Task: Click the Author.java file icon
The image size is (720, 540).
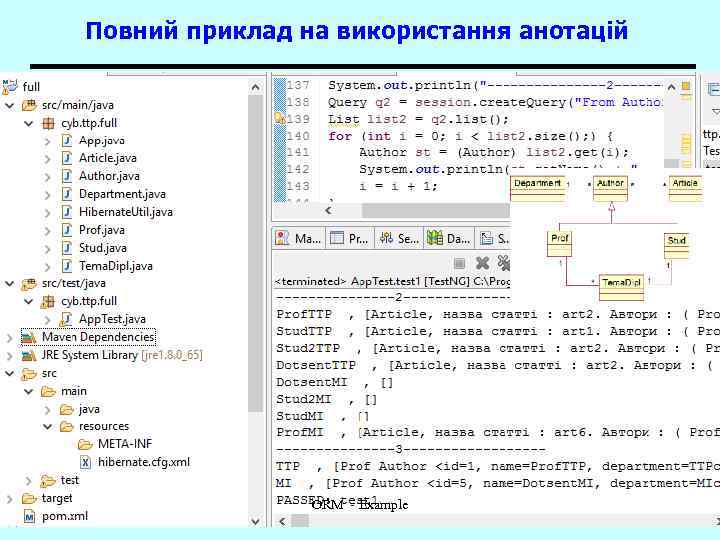Action: click(67, 176)
